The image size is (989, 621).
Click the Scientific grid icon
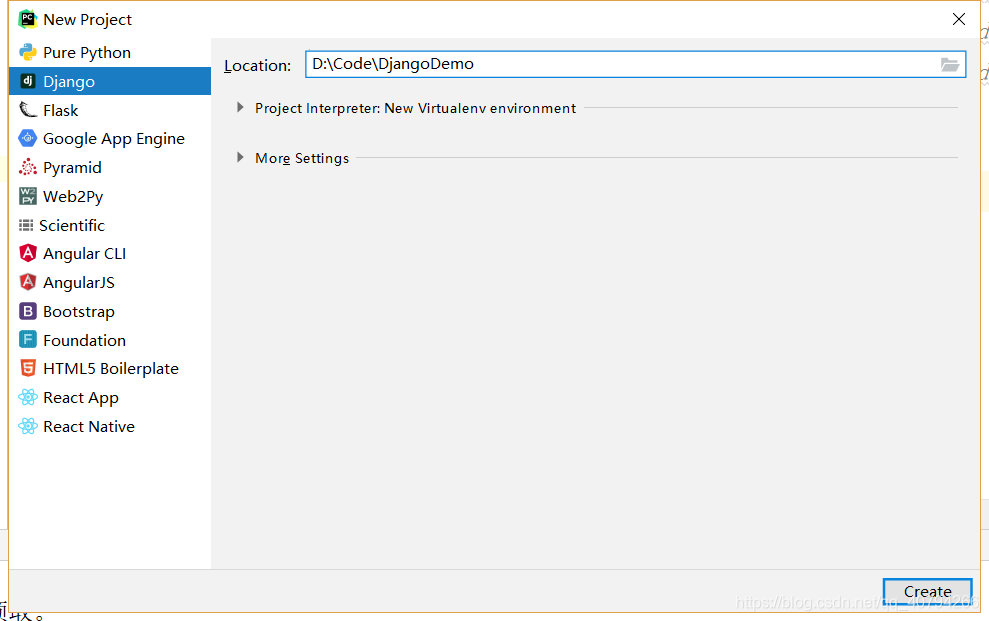pyautogui.click(x=26, y=225)
